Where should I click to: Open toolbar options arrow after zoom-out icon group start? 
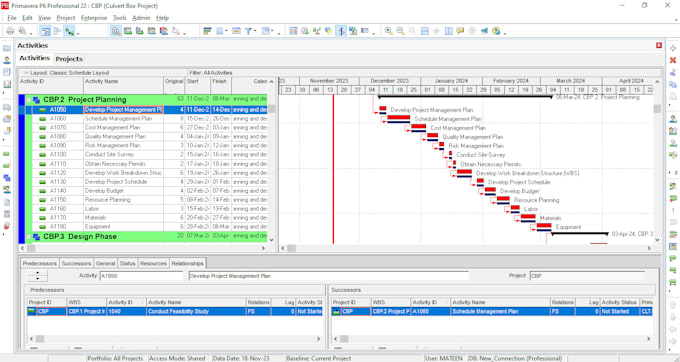click(374, 33)
